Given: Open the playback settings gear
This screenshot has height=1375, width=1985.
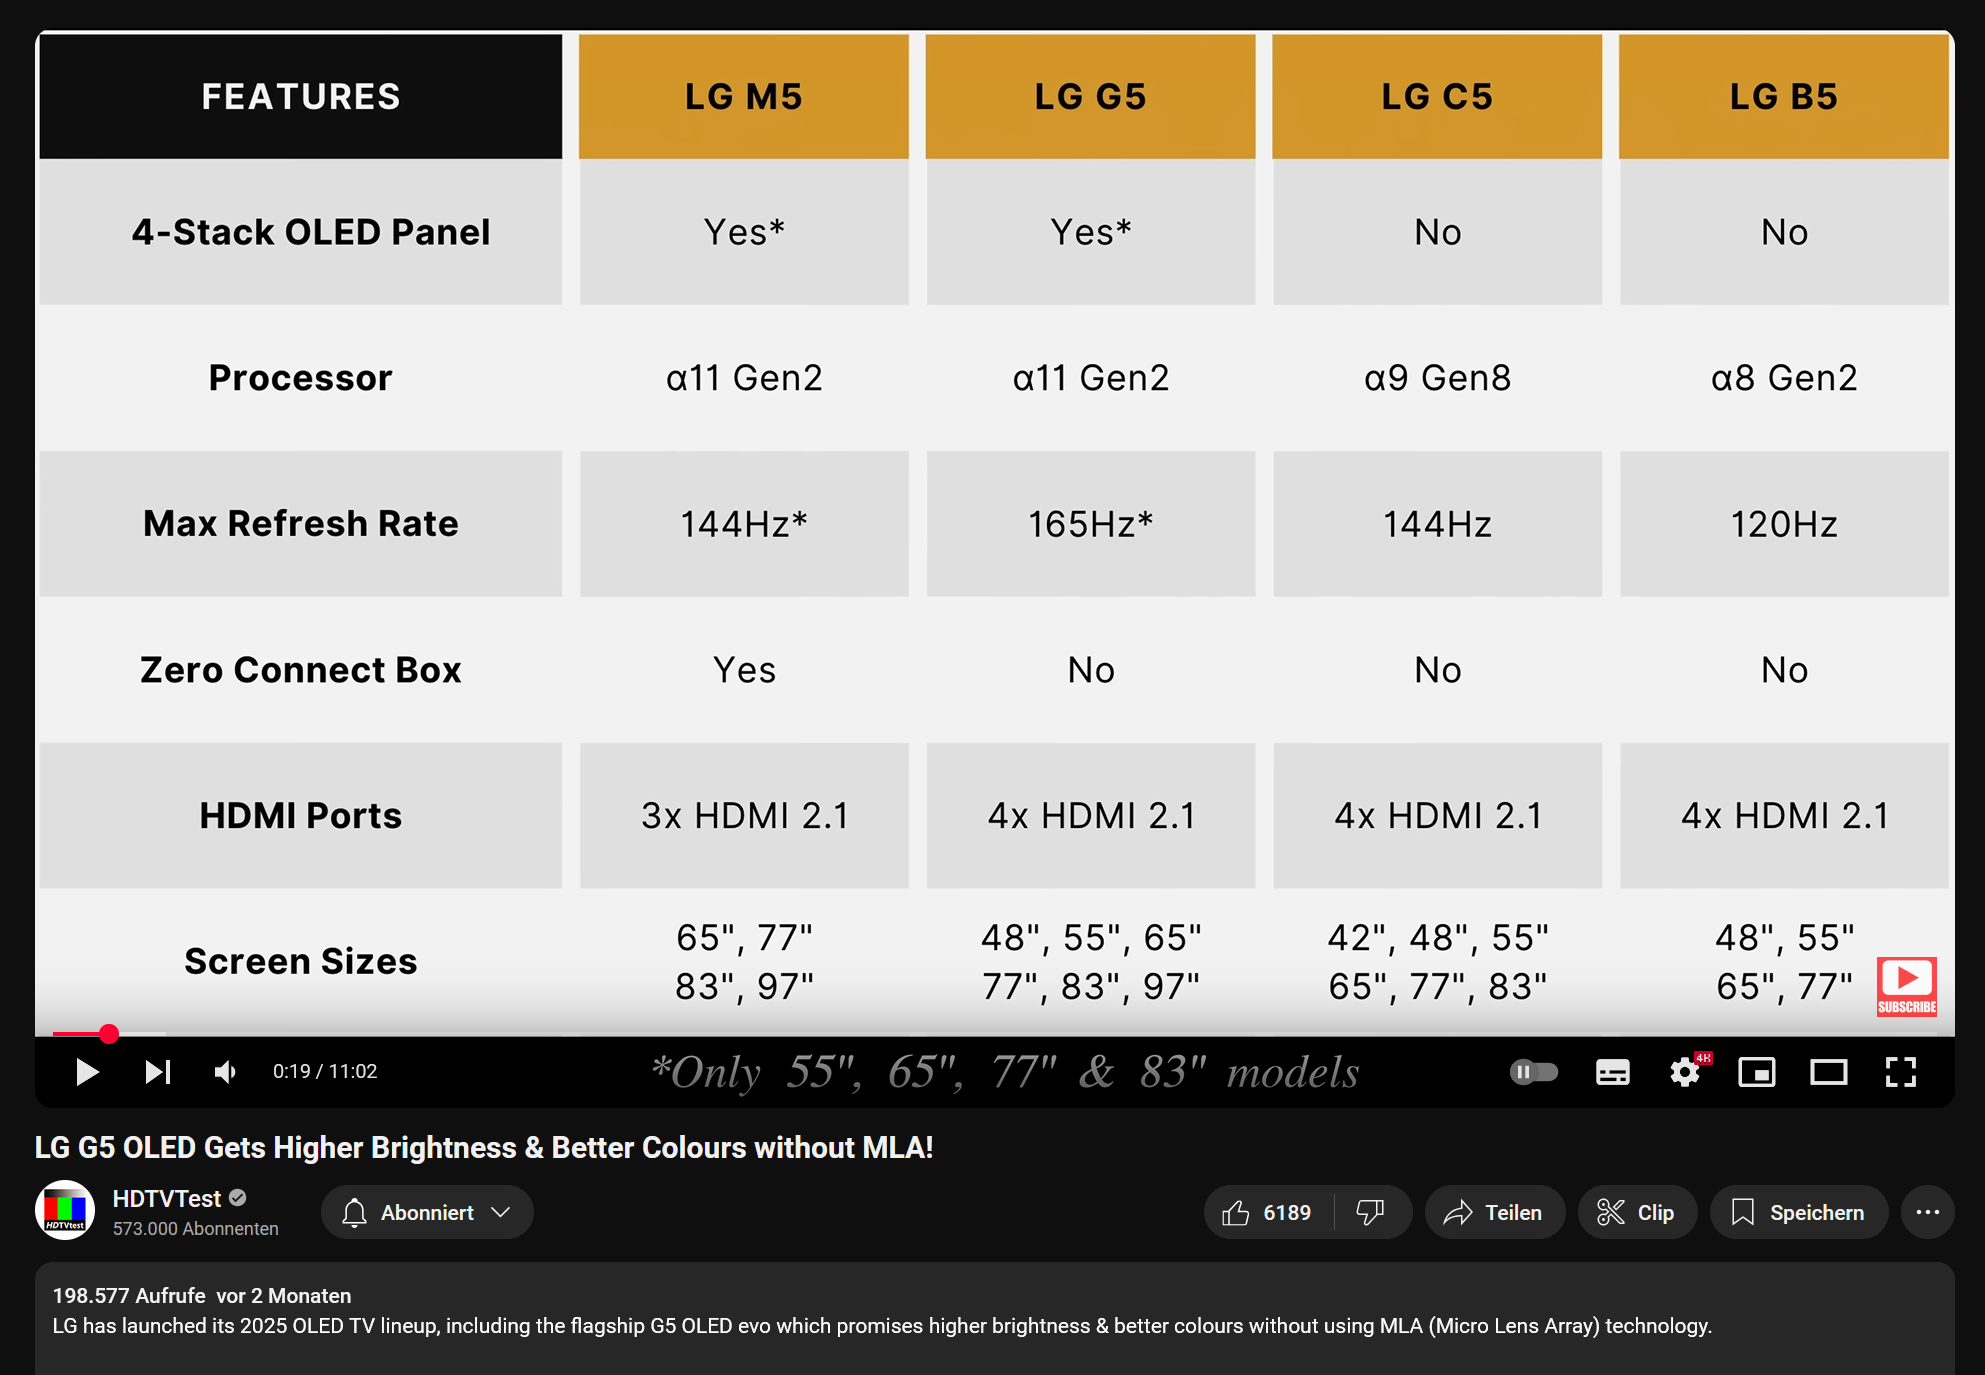Looking at the screenshot, I should pos(1685,1071).
